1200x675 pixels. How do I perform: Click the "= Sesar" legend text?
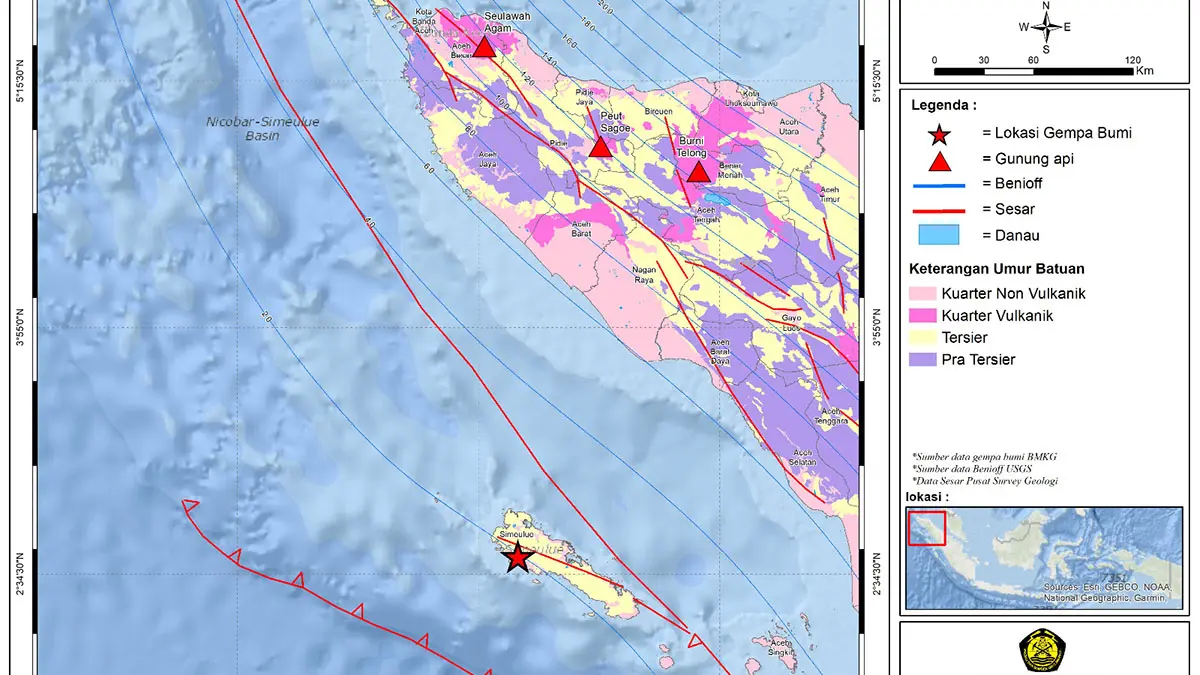1008,211
